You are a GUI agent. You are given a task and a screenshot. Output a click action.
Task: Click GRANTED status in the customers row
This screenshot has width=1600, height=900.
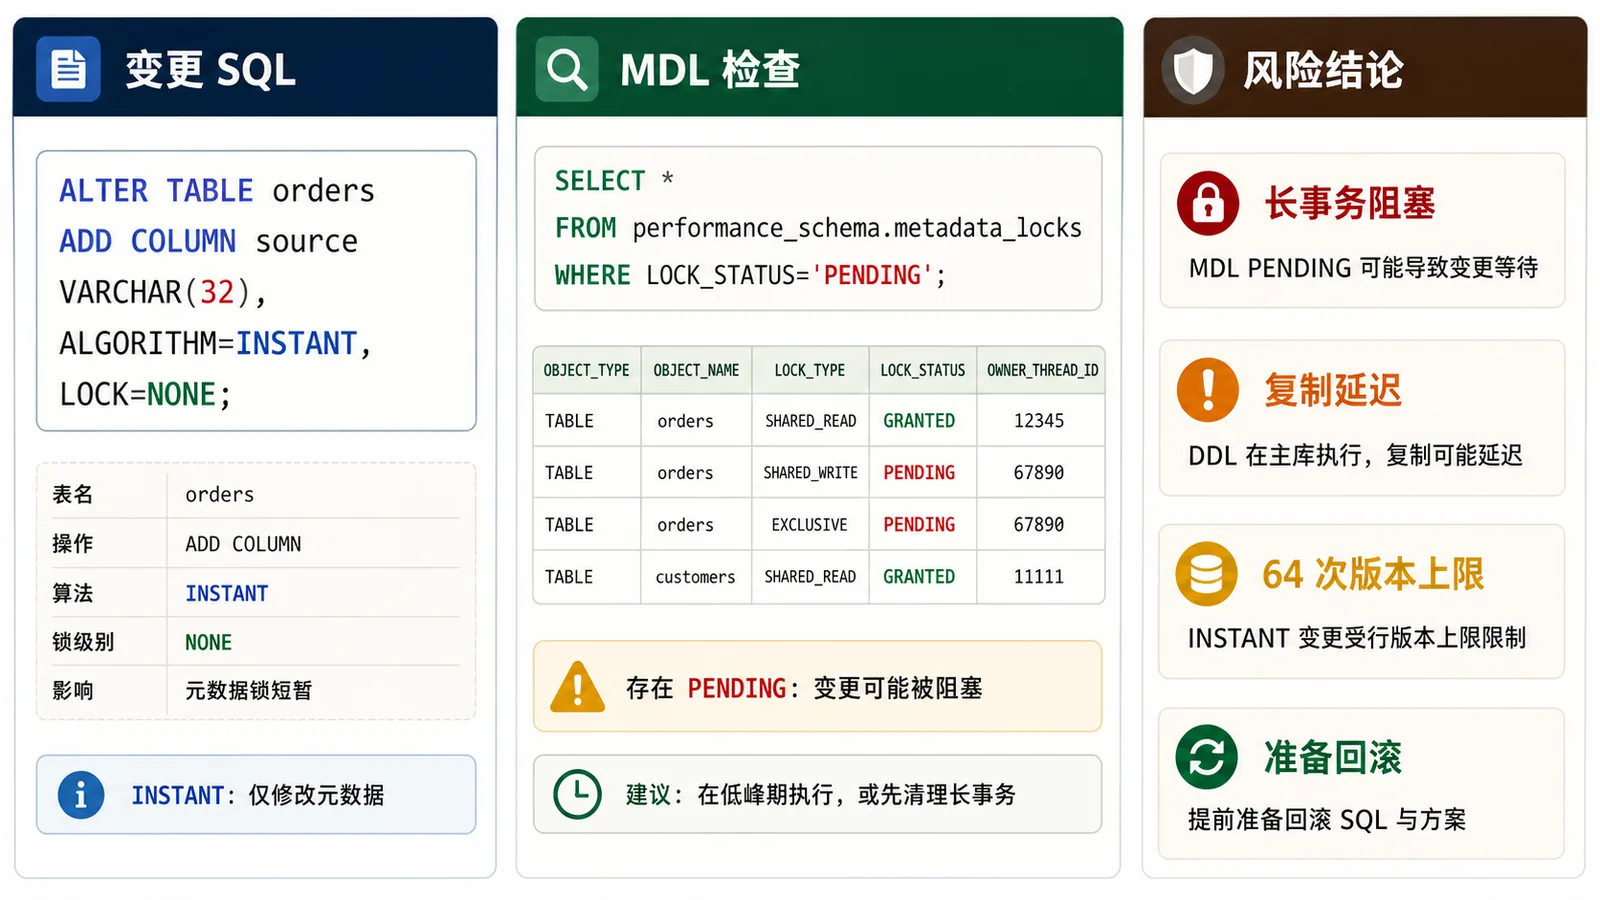click(x=919, y=577)
